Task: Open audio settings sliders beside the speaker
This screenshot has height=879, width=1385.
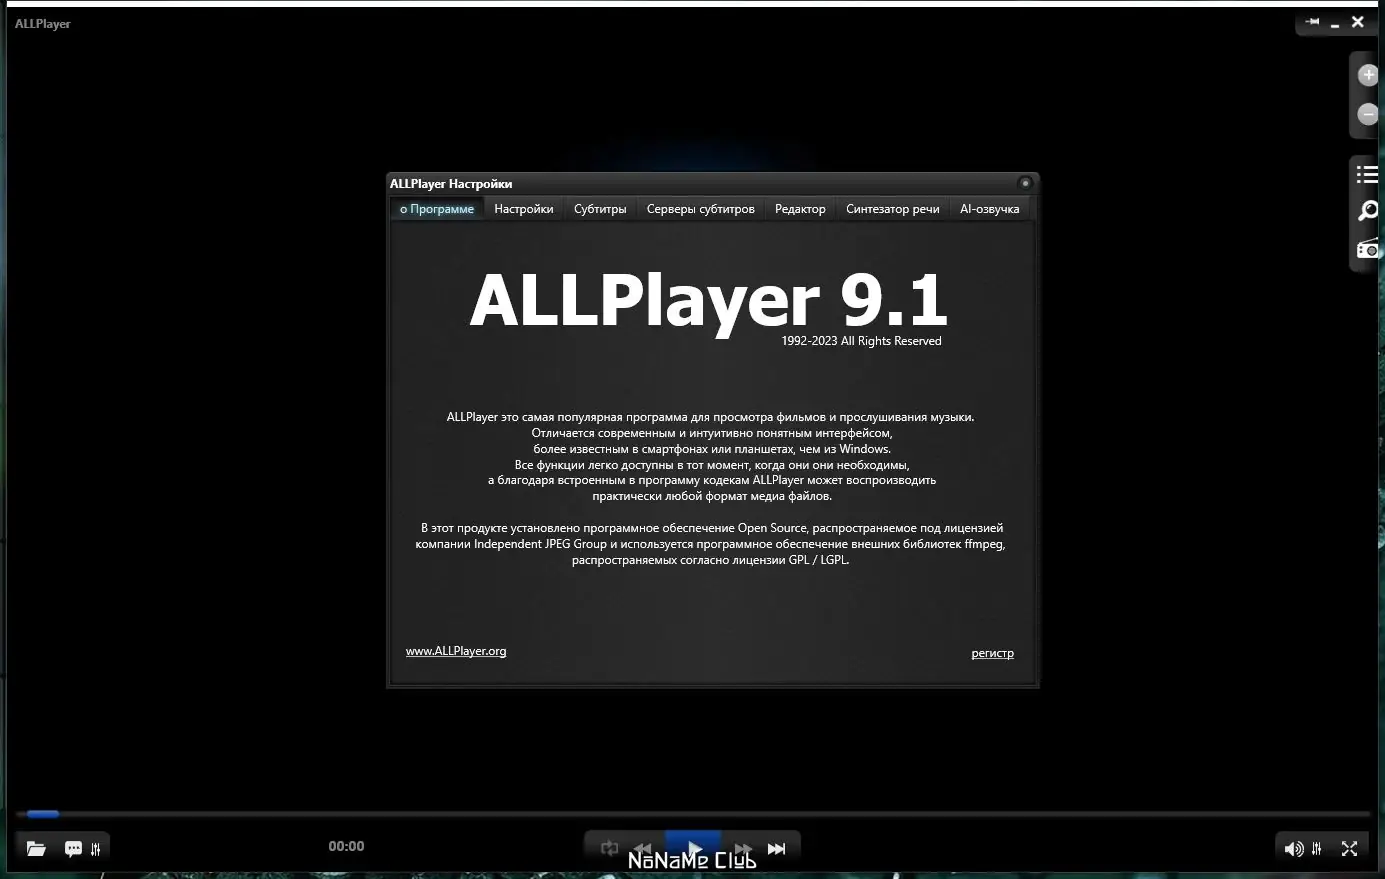Action: point(1317,849)
